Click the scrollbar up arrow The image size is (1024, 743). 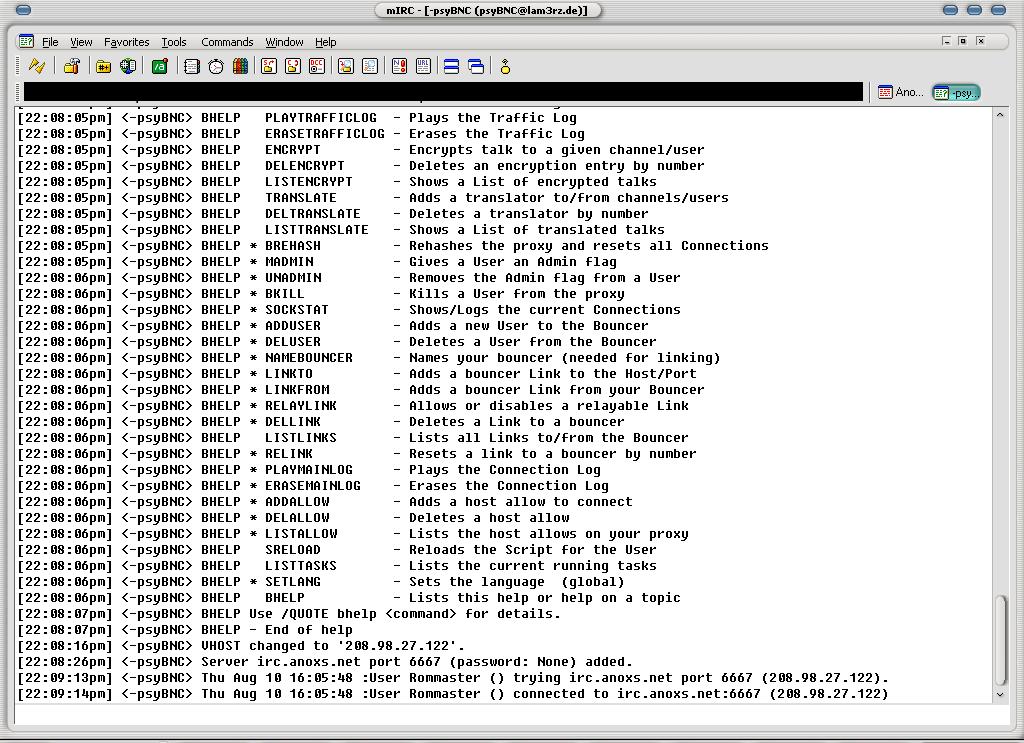[x=1000, y=115]
